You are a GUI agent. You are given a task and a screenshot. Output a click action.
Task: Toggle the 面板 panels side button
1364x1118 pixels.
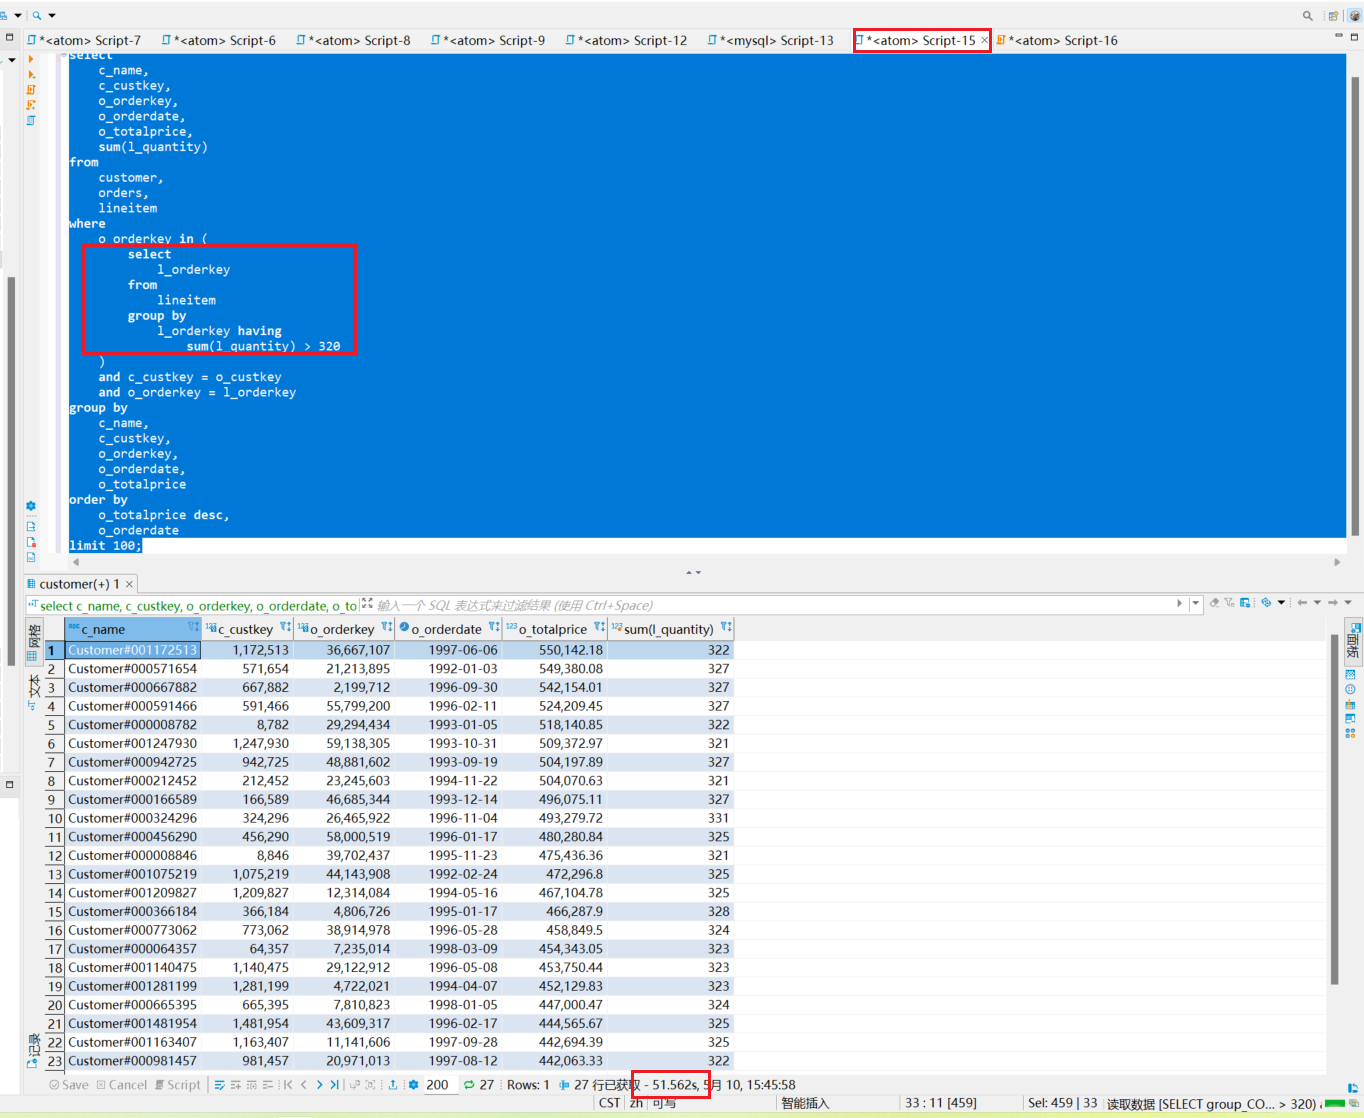pos(1352,641)
